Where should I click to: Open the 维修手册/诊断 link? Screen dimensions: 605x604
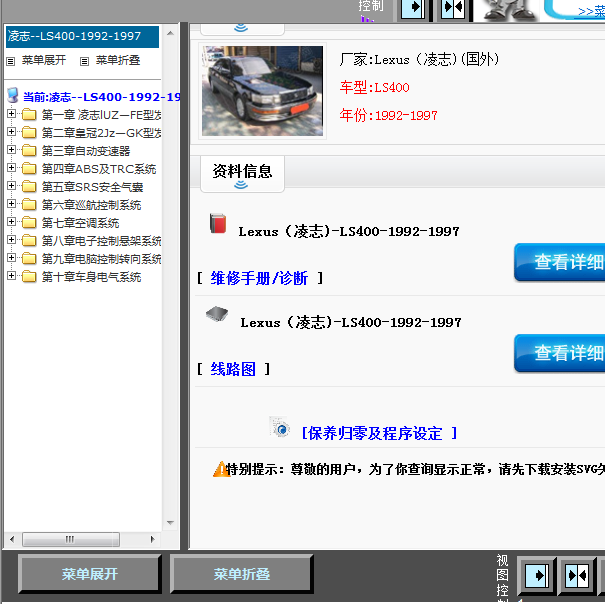[259, 278]
